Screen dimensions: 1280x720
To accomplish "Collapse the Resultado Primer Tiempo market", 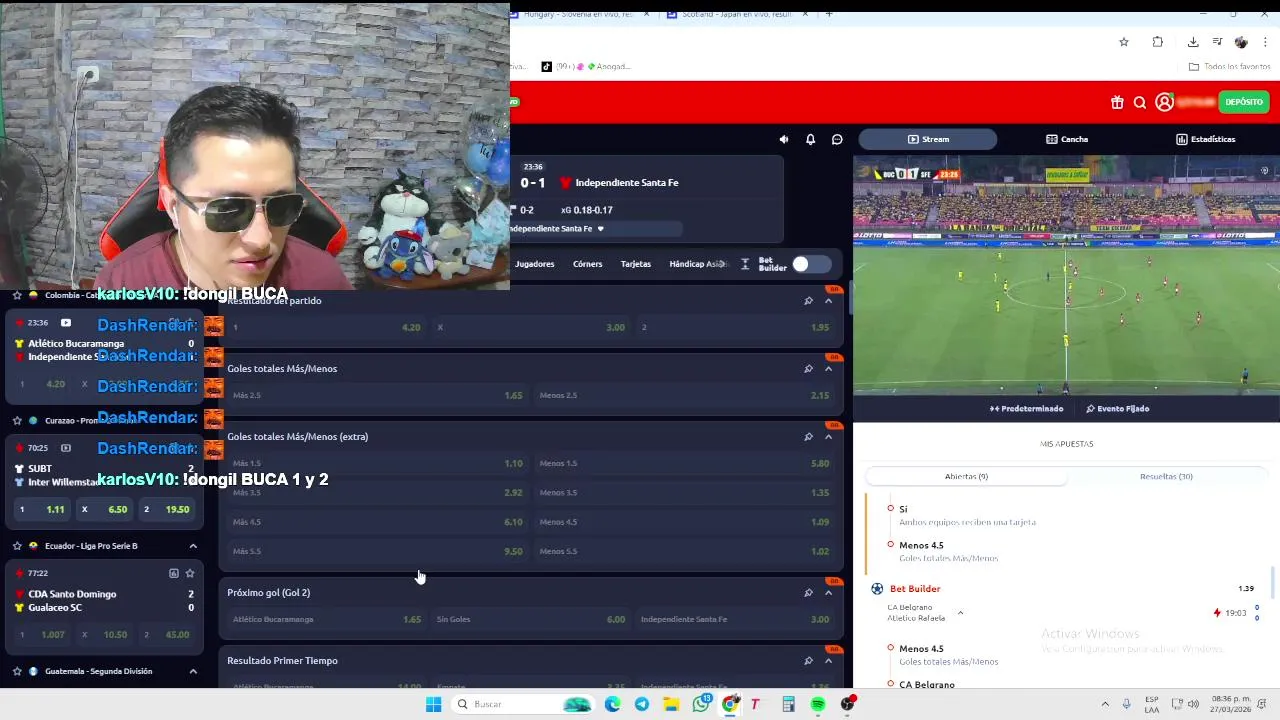I will (828, 660).
